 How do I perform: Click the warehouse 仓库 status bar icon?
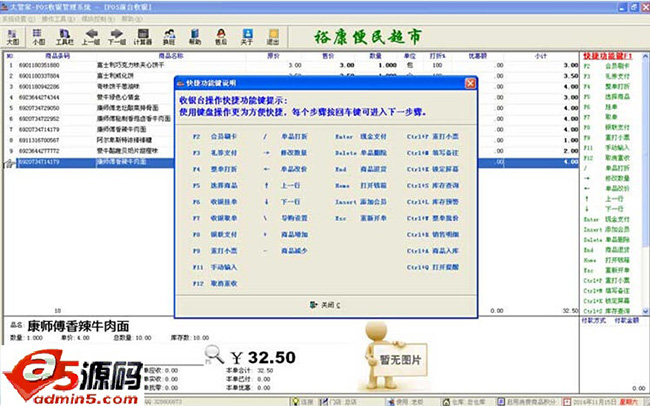[446, 402]
